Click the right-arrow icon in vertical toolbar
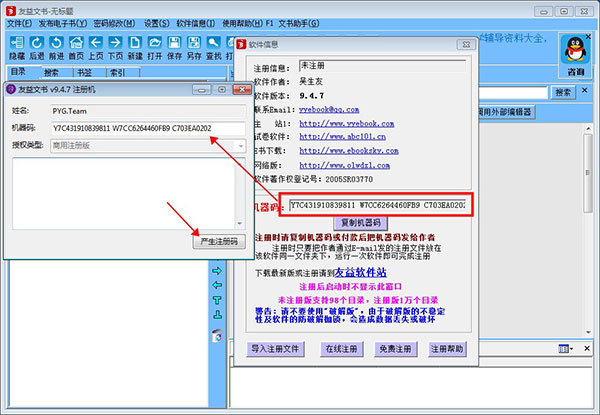The height and width of the screenshot is (415, 600). pos(217,271)
